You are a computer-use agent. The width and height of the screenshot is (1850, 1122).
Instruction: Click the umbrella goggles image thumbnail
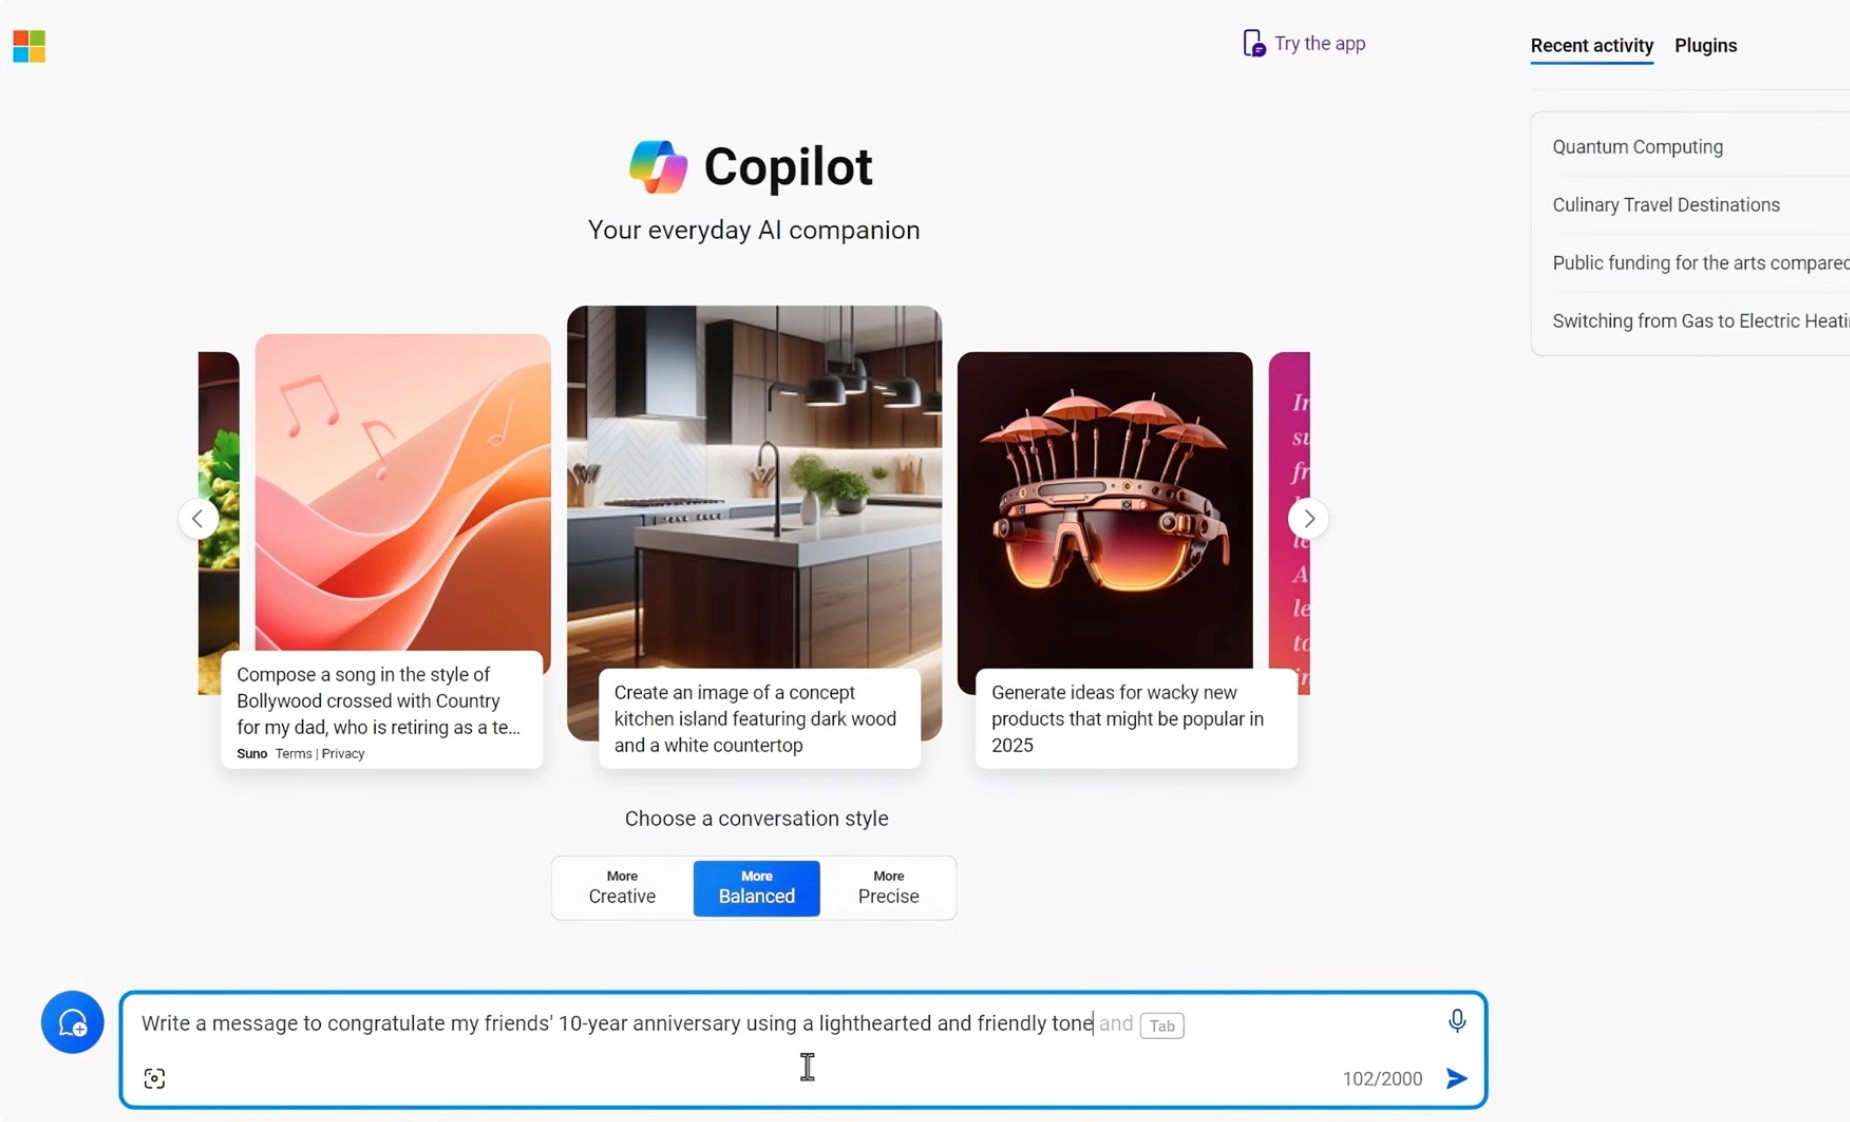click(1104, 510)
